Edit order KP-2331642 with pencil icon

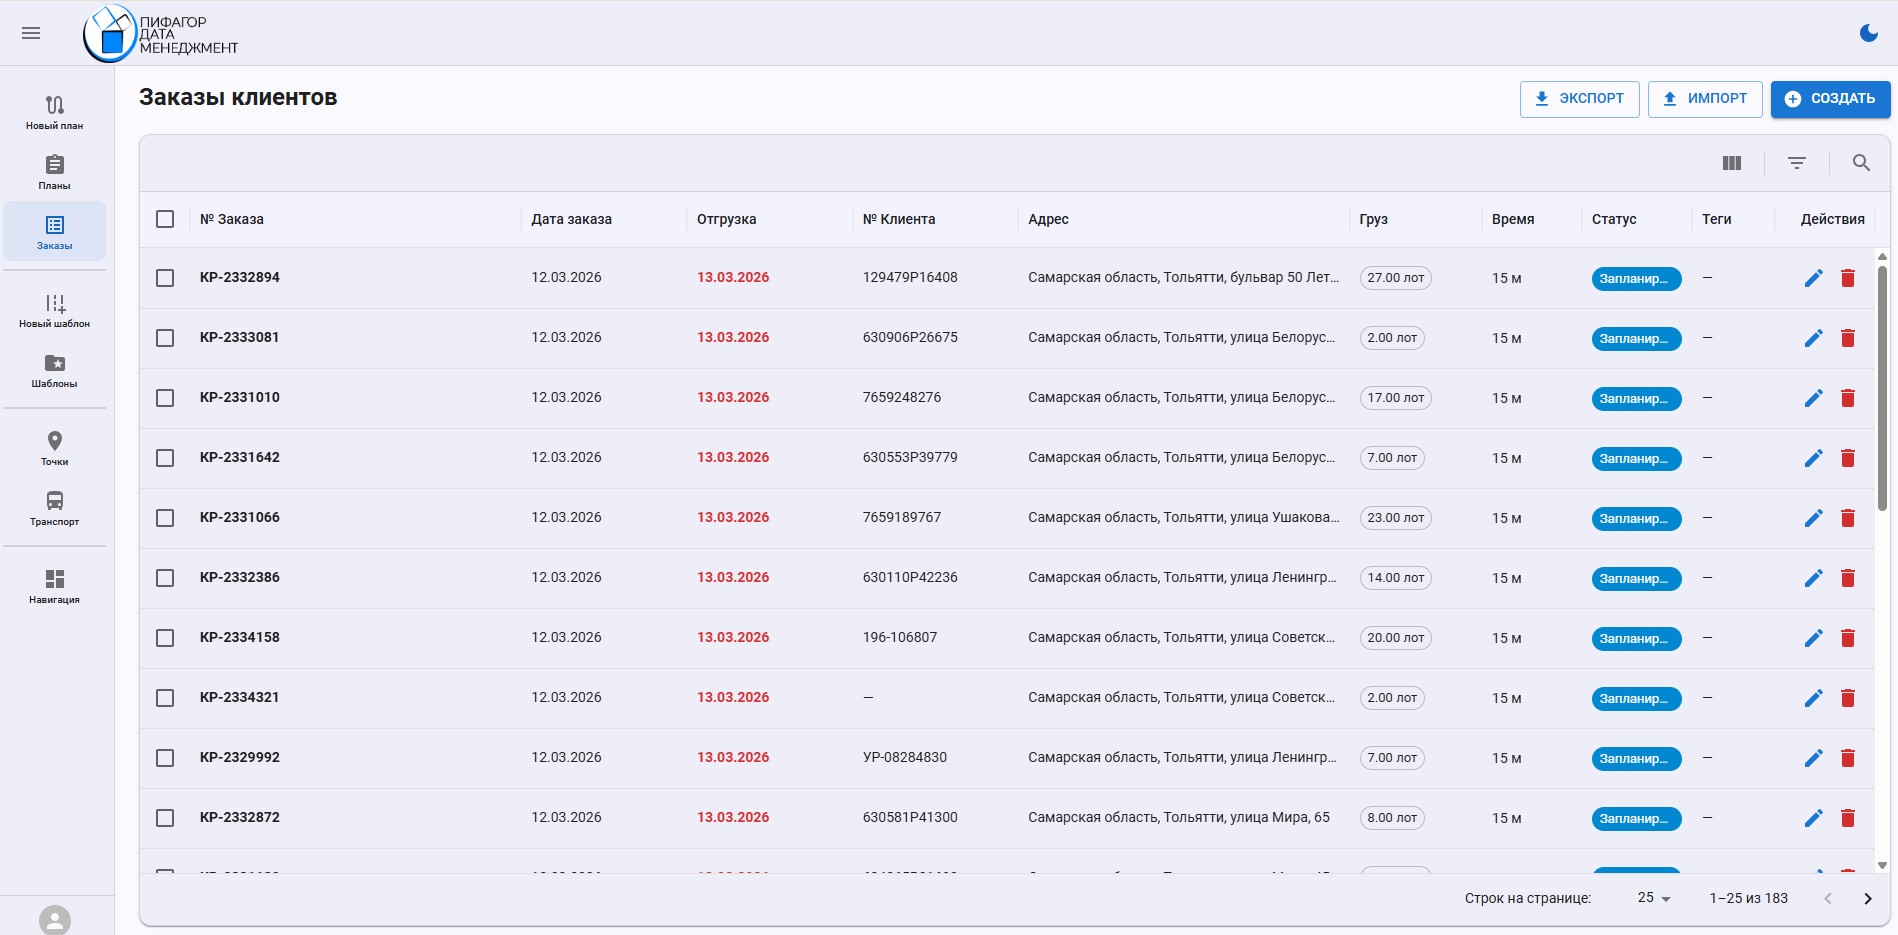tap(1813, 458)
